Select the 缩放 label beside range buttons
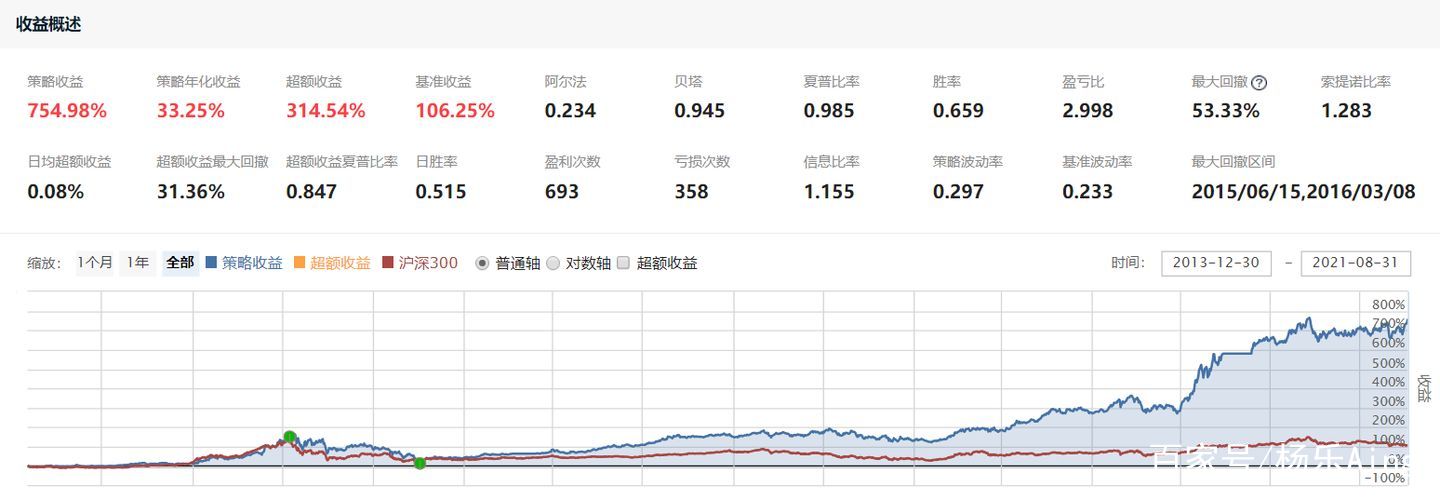 coord(45,263)
